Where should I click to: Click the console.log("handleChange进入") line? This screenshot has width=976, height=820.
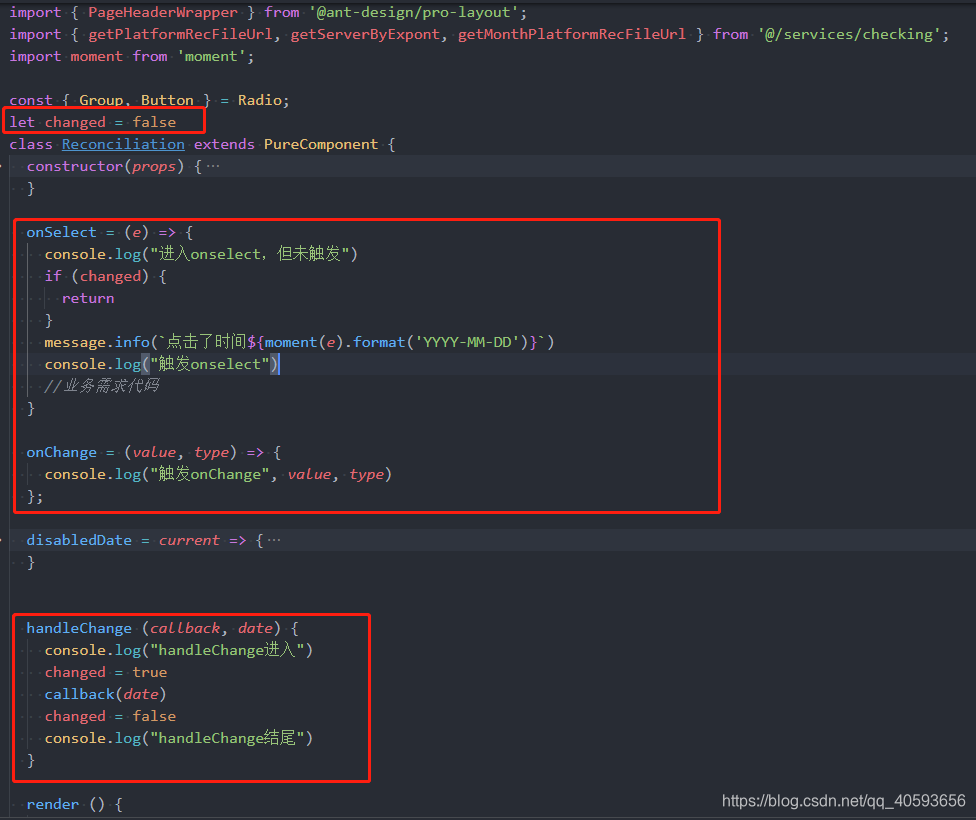tap(179, 650)
